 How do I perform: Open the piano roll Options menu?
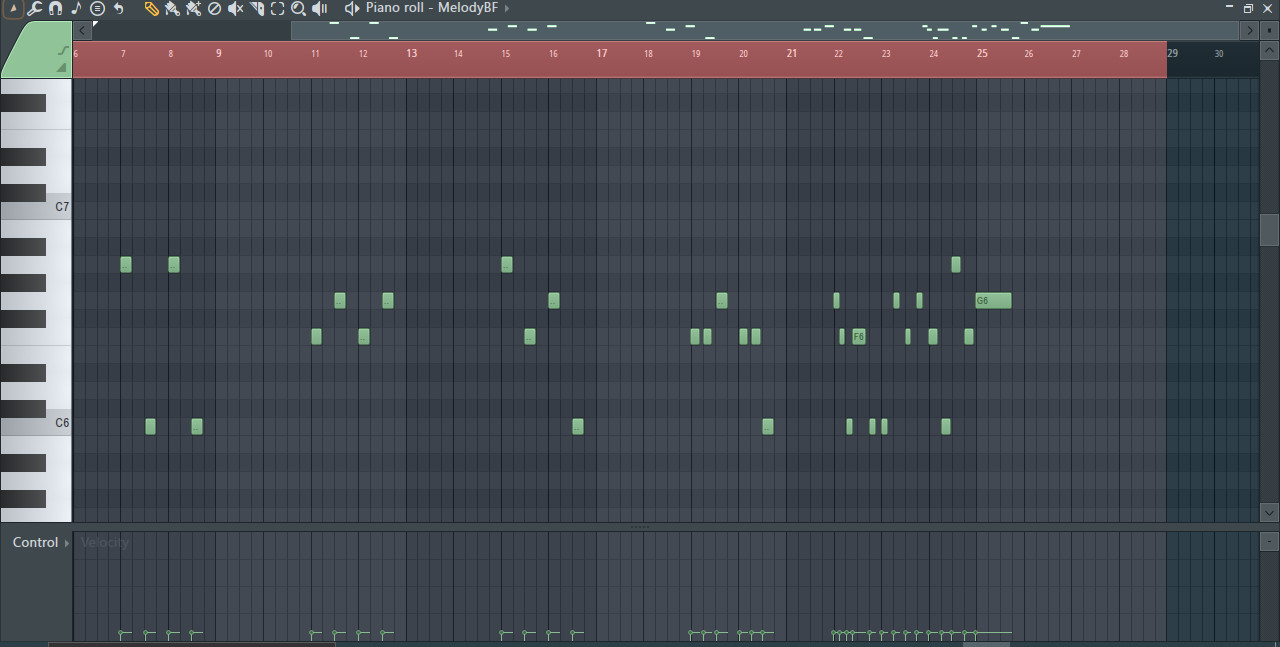pyautogui.click(x=96, y=8)
